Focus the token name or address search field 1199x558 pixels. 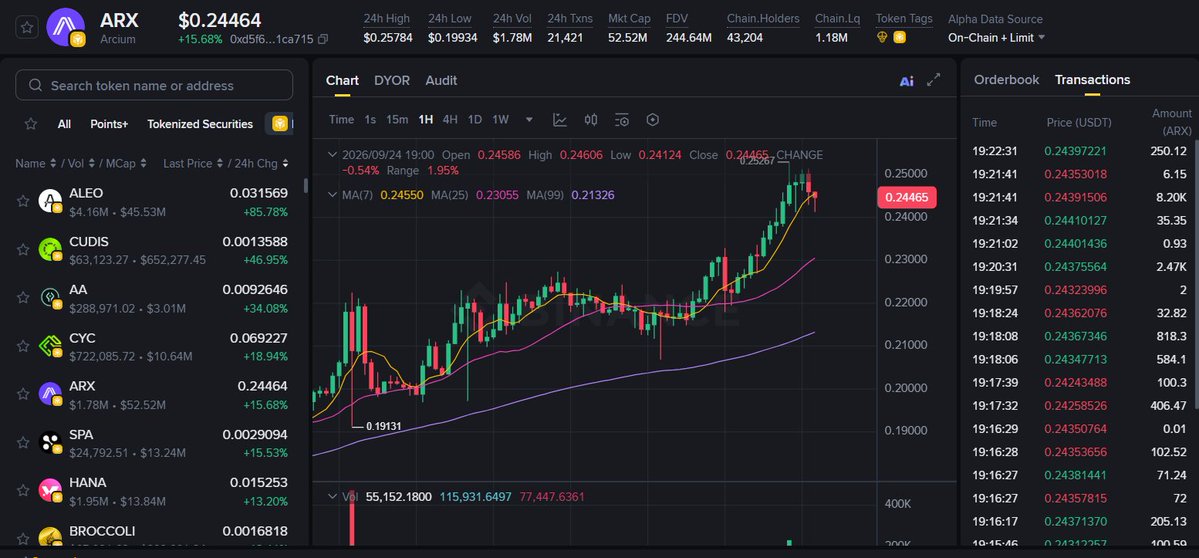(x=154, y=85)
